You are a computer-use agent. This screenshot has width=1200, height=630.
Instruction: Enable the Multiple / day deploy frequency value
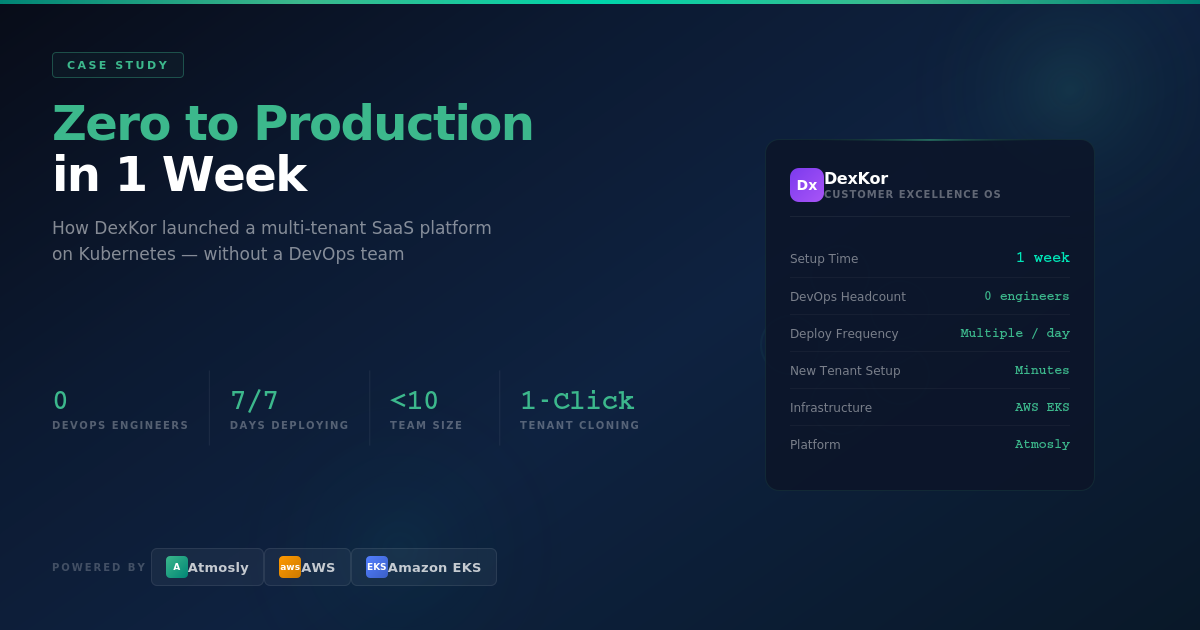click(1015, 332)
